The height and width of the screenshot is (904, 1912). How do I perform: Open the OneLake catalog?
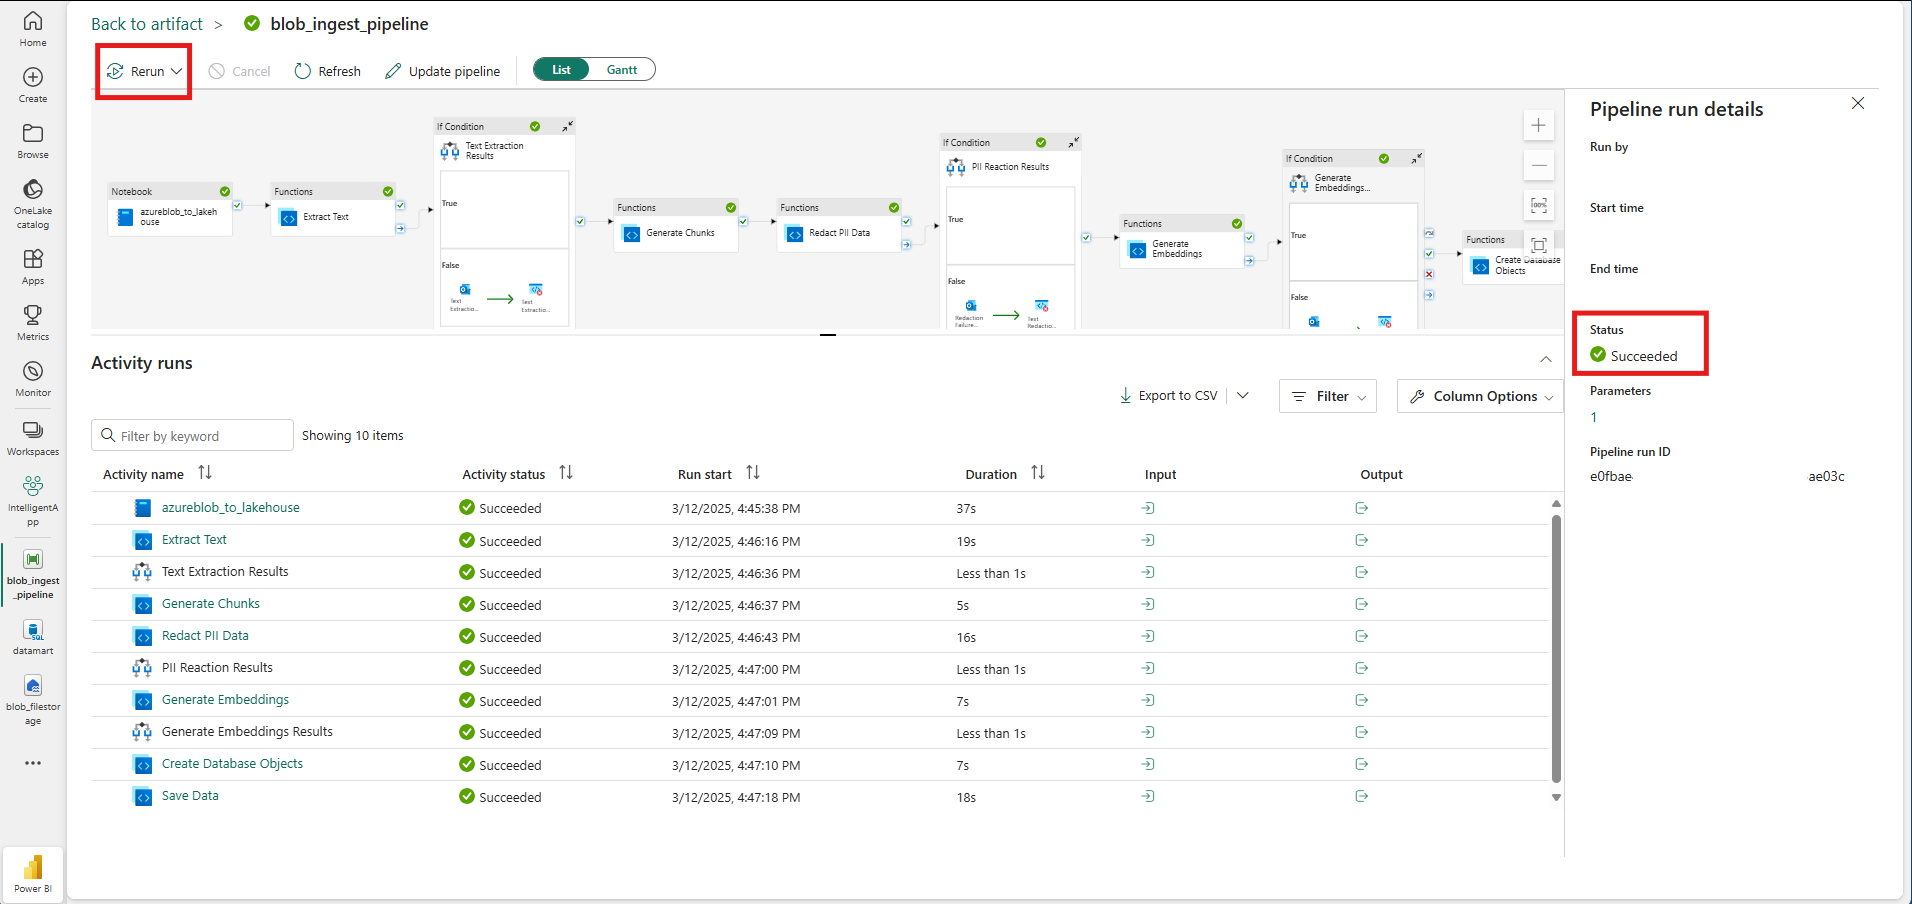(33, 204)
